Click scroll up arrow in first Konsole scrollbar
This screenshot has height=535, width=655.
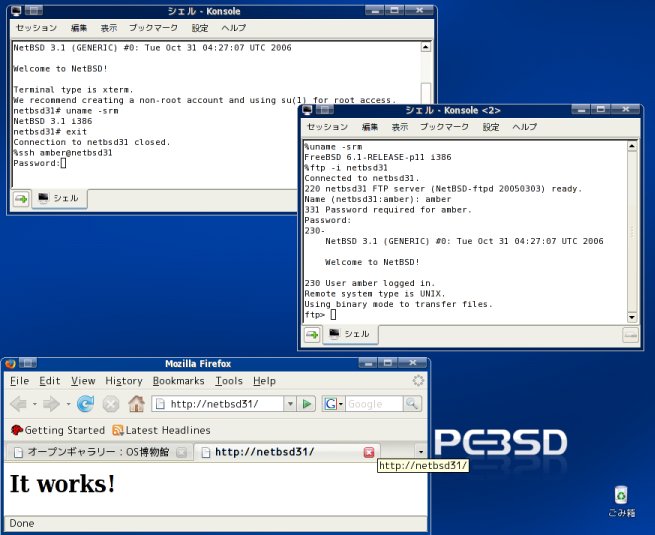426,47
